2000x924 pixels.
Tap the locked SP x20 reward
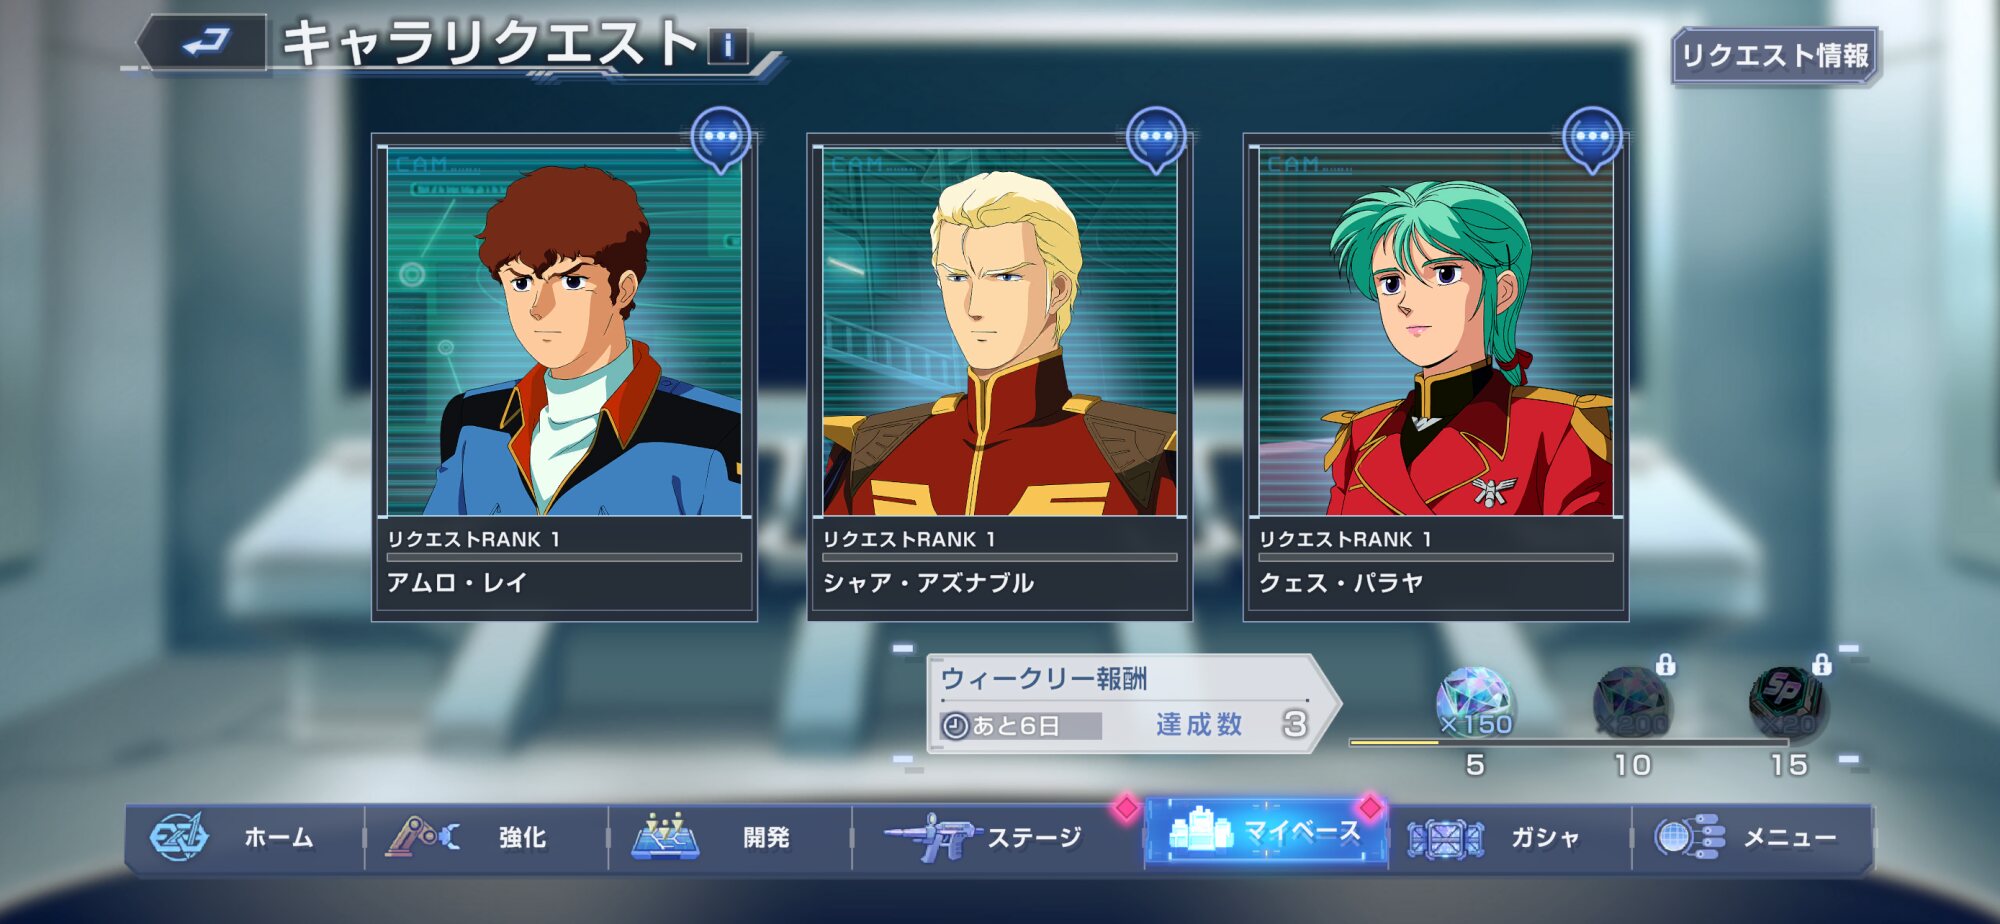point(1789,701)
